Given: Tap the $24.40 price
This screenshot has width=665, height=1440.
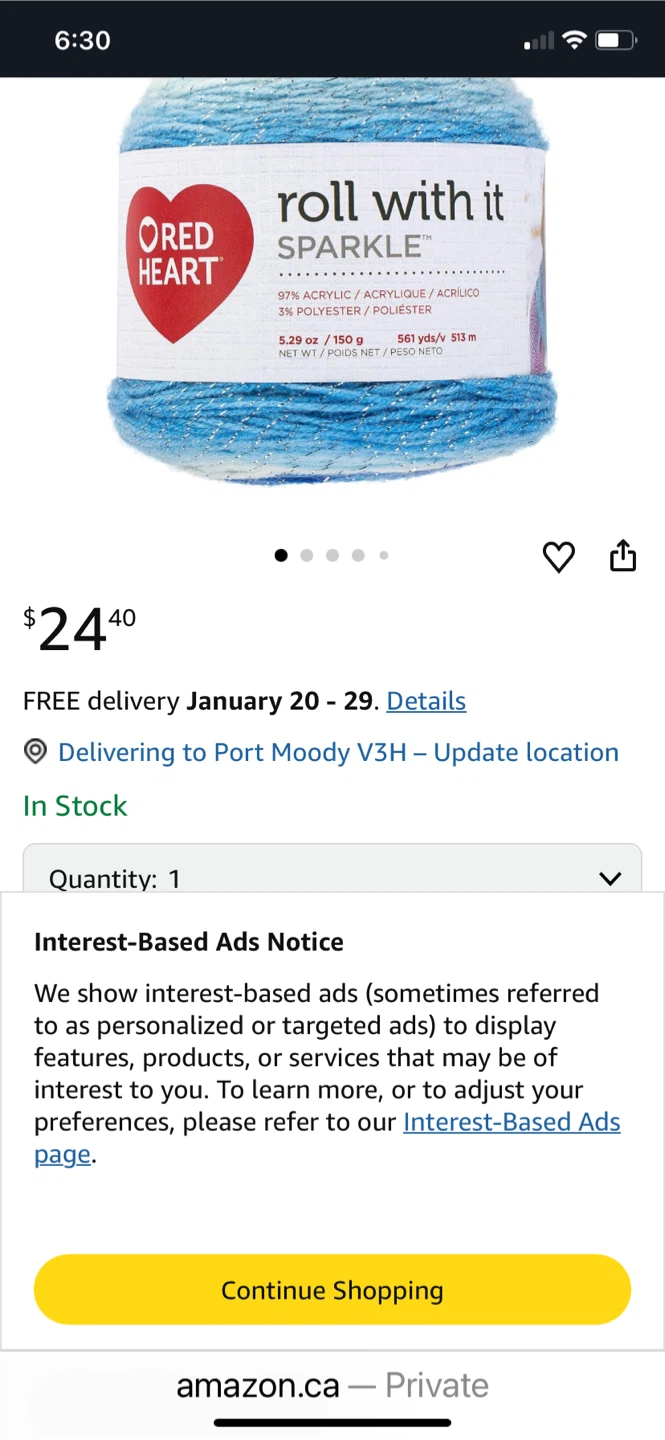Looking at the screenshot, I should pyautogui.click(x=80, y=629).
